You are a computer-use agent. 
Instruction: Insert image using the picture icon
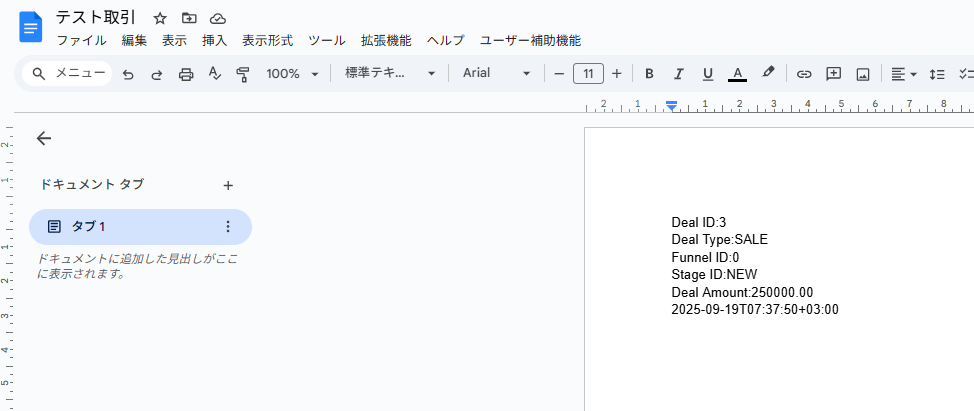862,74
